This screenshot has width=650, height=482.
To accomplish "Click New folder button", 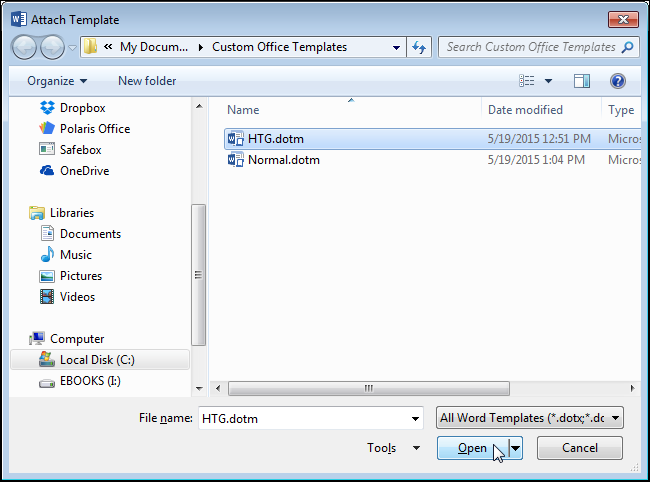I will [147, 81].
